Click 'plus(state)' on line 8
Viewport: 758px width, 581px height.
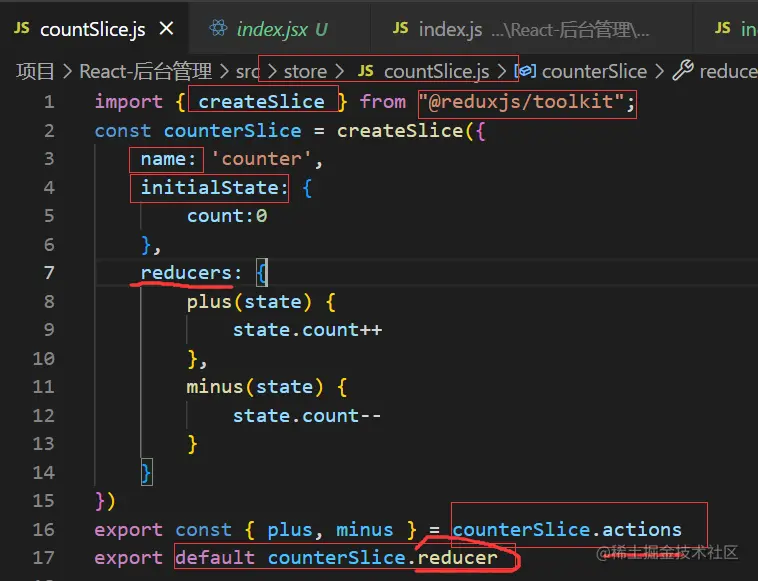pyautogui.click(x=249, y=302)
